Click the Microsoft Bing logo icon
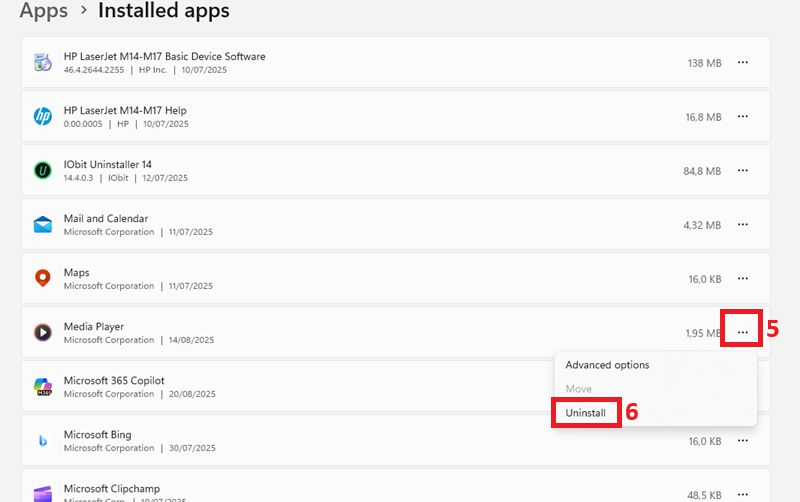The height and width of the screenshot is (502, 800). point(43,440)
